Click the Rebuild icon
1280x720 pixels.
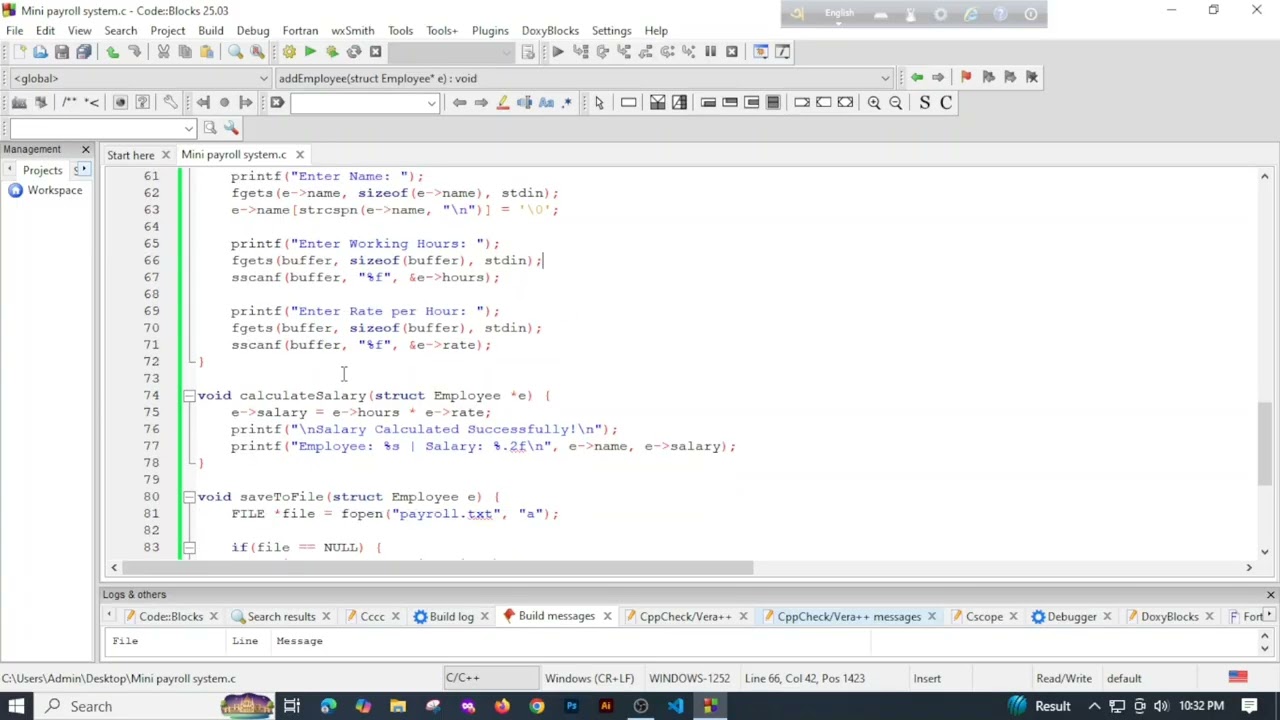[x=353, y=52]
